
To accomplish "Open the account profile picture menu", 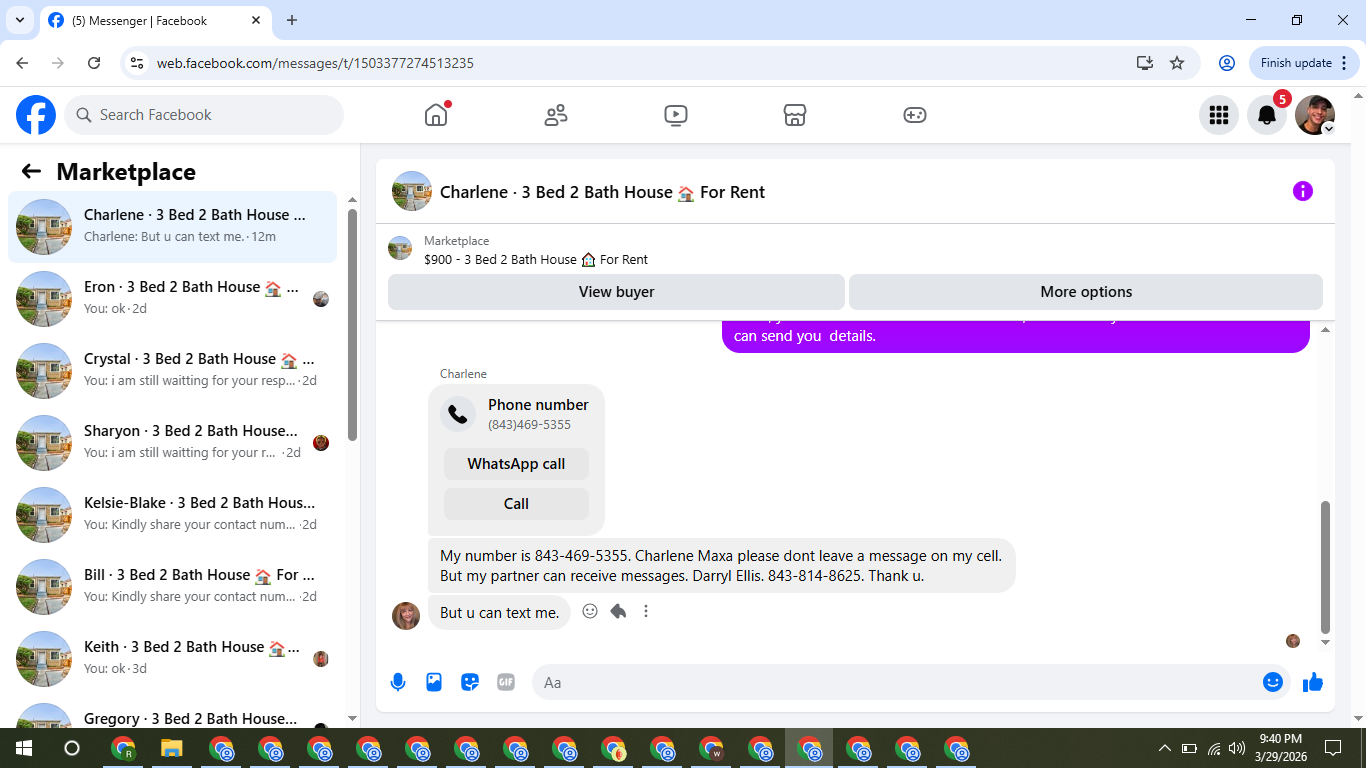I will [x=1315, y=115].
